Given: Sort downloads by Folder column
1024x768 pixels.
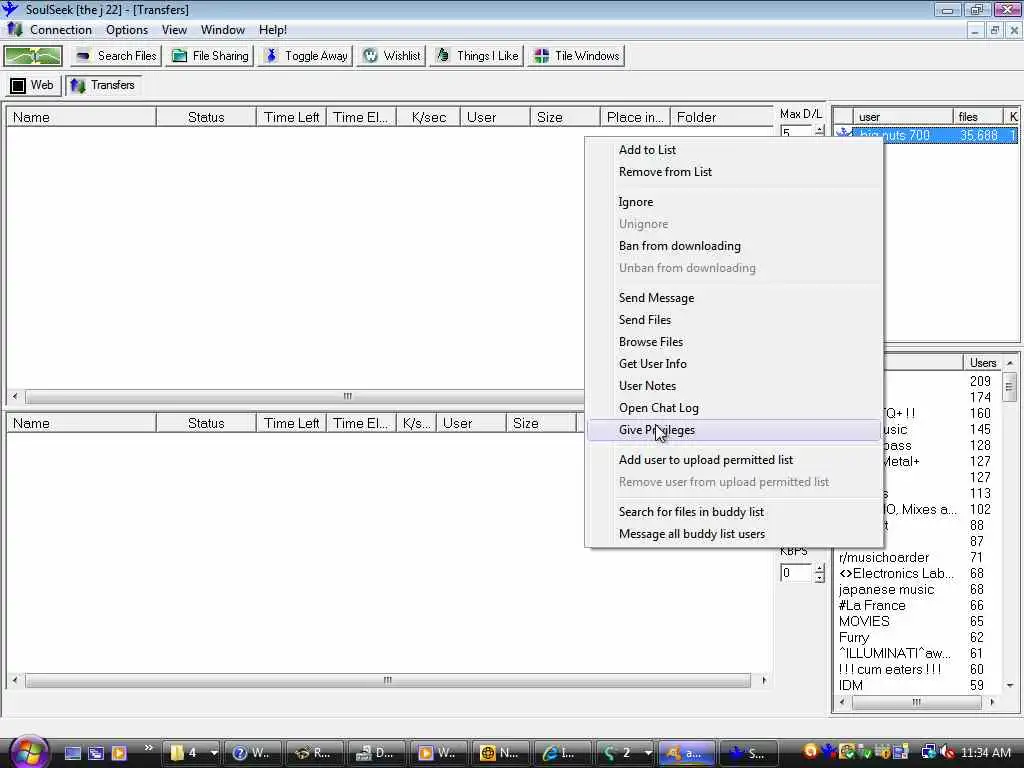Looking at the screenshot, I should (x=721, y=118).
